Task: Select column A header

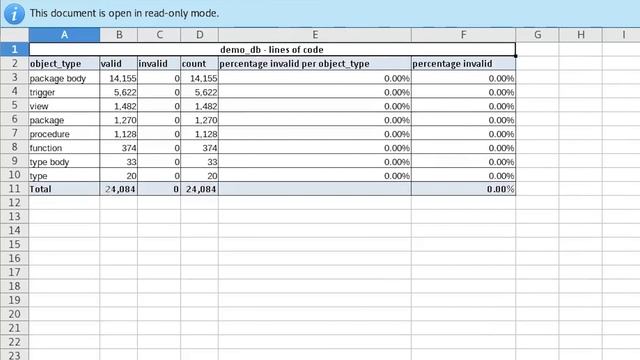Action: tap(64, 35)
